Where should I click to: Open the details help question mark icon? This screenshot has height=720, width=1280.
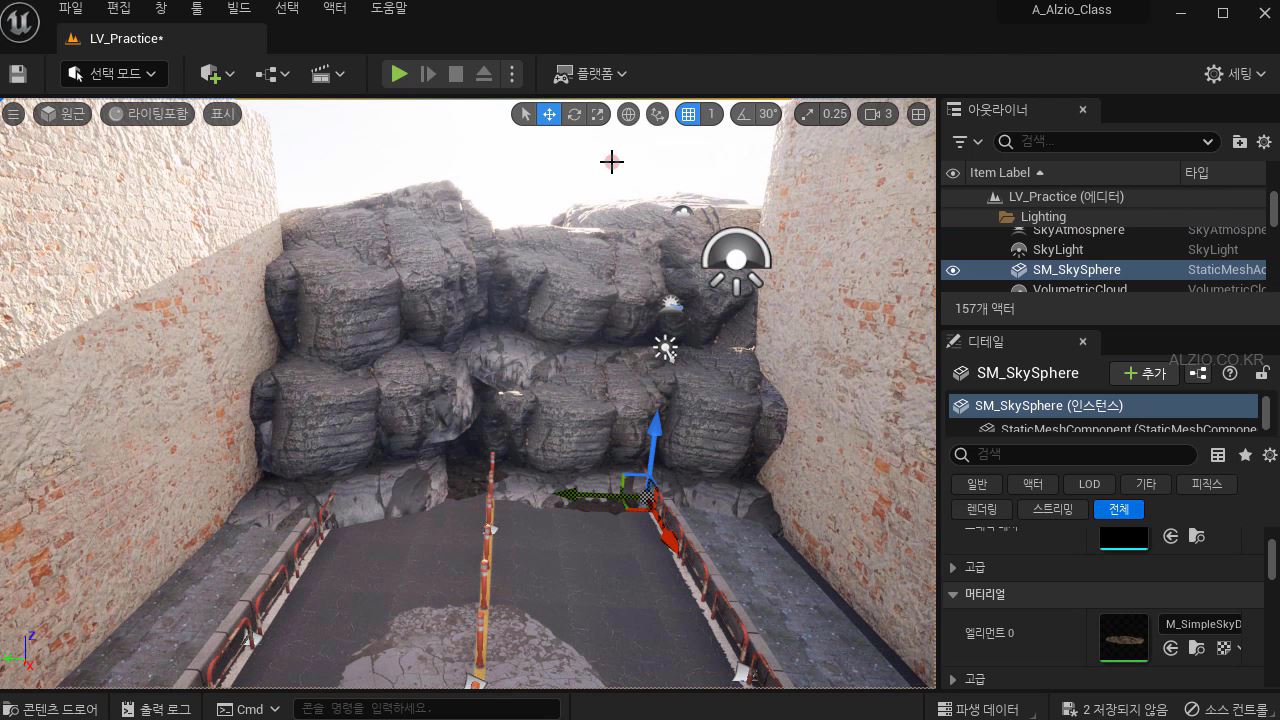pos(1230,373)
